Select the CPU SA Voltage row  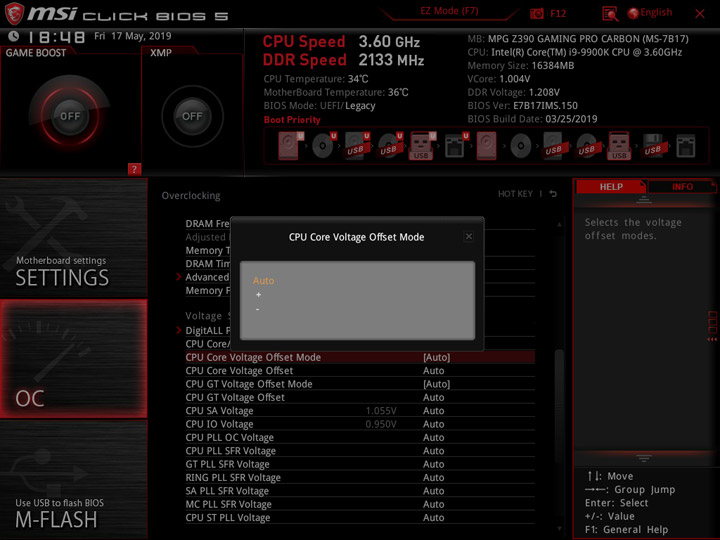pyautogui.click(x=360, y=411)
